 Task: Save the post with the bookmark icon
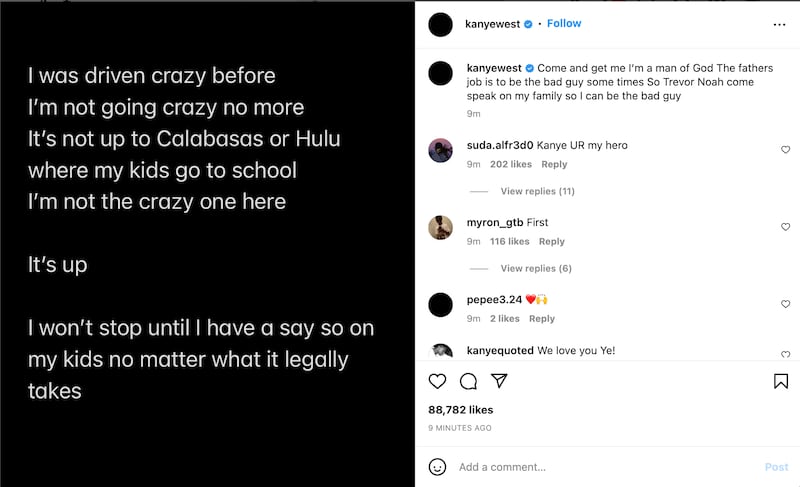tap(781, 381)
